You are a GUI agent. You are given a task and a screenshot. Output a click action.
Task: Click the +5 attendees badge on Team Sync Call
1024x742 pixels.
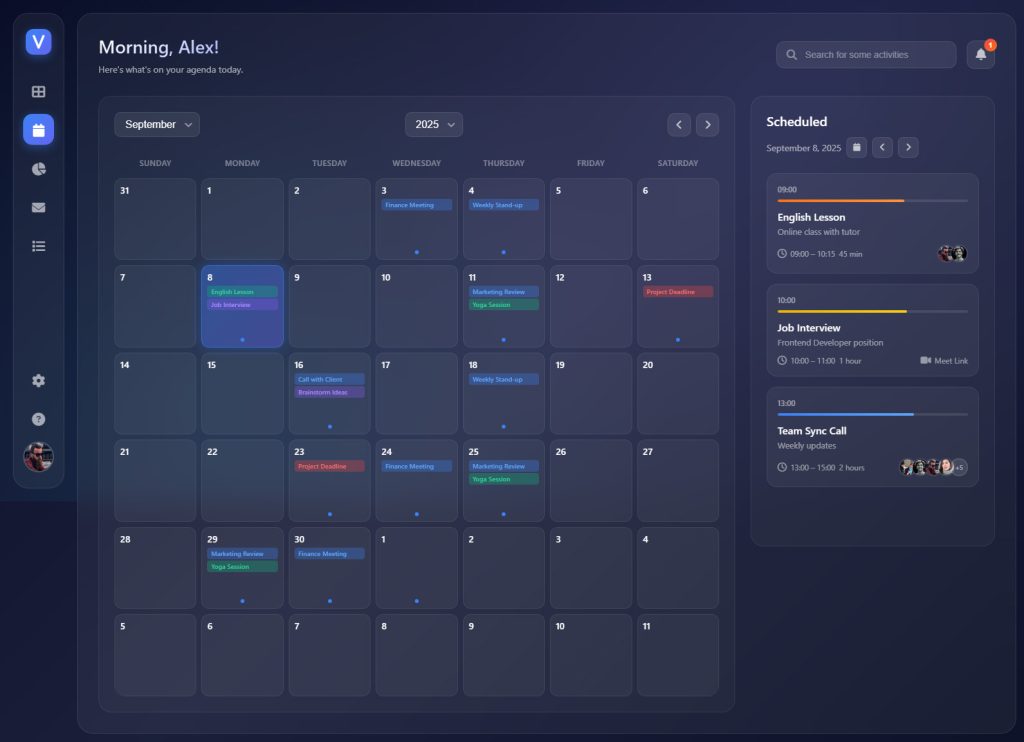[x=959, y=467]
